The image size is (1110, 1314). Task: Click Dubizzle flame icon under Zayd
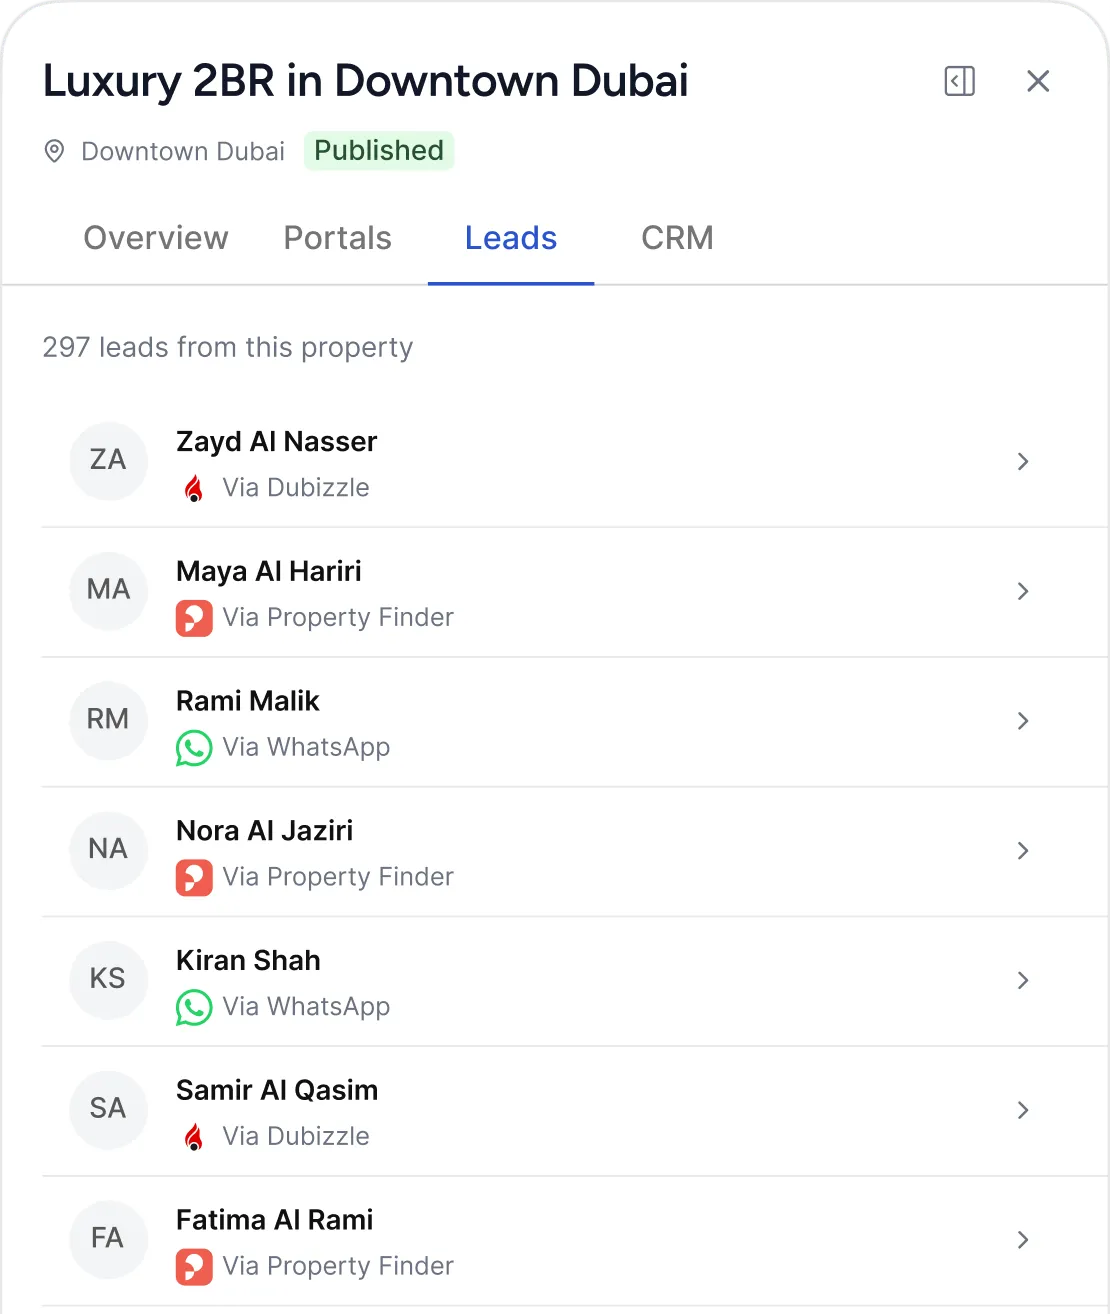[x=194, y=488]
